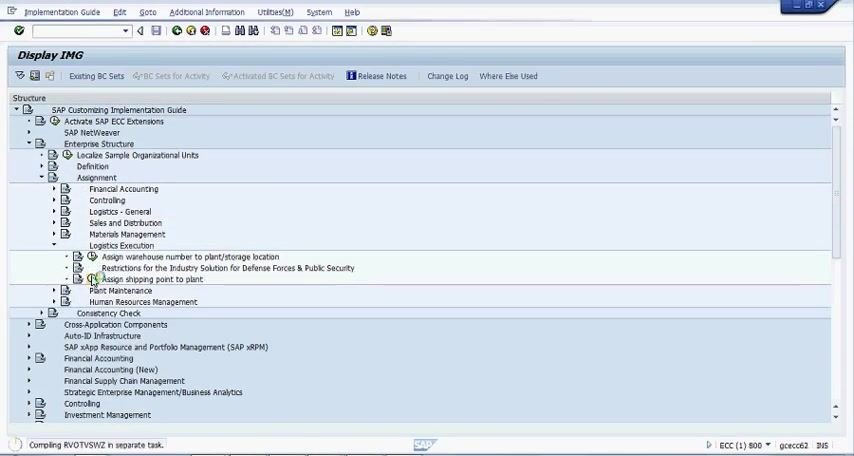Open the ECC (1) 800 status bar dropdown
Screen dimensions: 854x456
pos(768,445)
